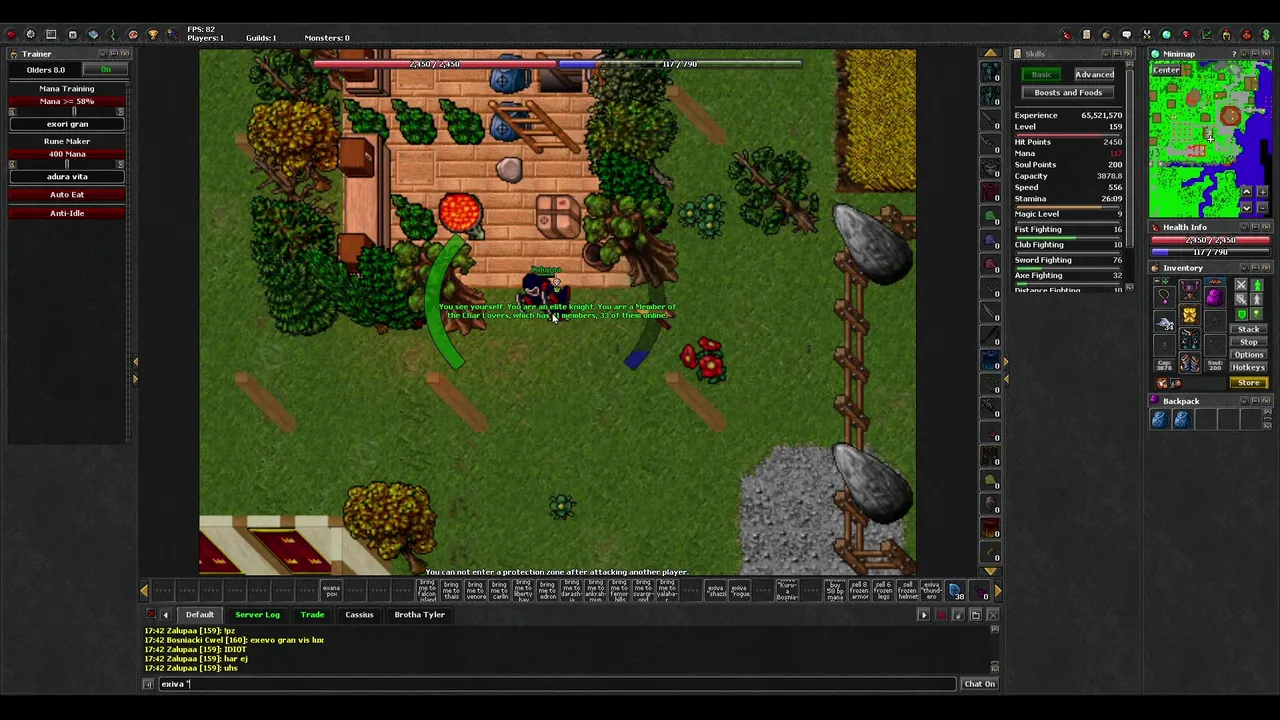Toggle the PvP skull mode in Inventory
Image resolution: width=1280 pixels, height=720 pixels.
[x=1257, y=314]
